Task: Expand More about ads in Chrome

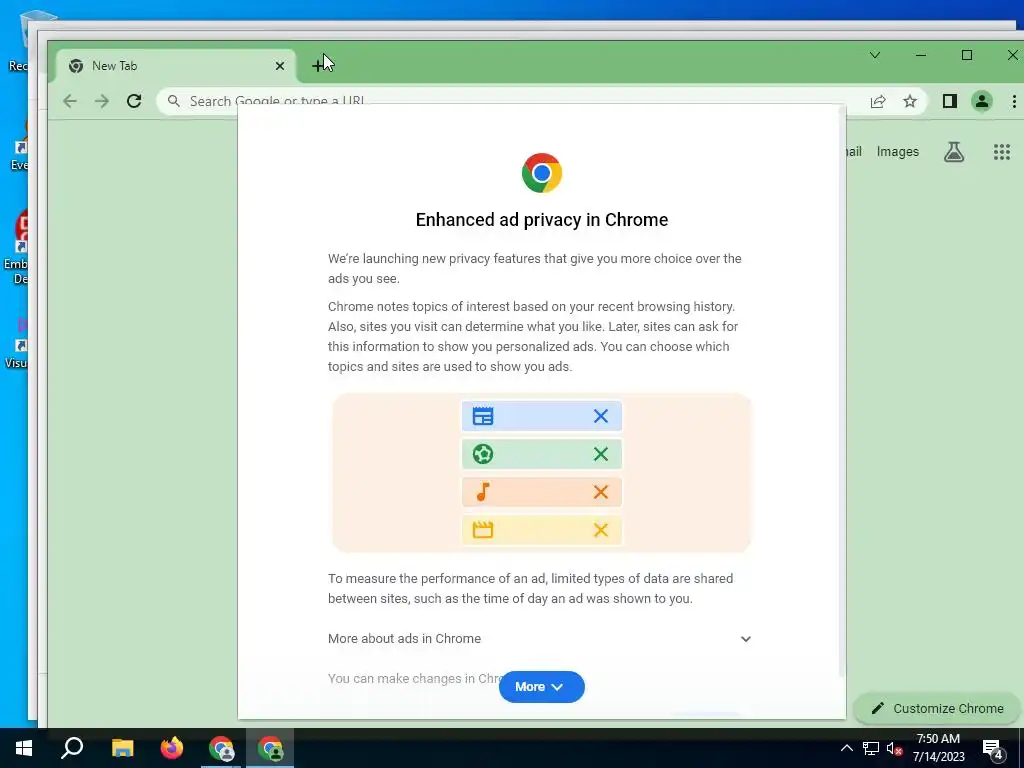Action: pyautogui.click(x=539, y=639)
